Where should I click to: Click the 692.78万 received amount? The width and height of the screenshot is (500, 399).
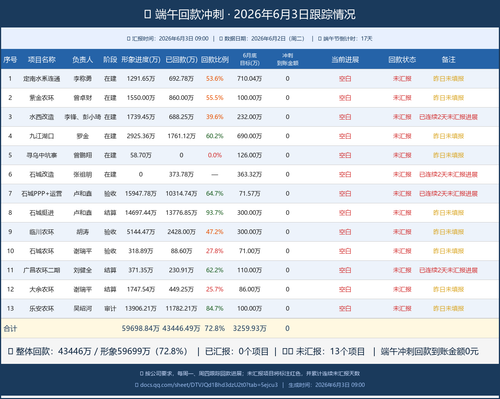tap(181, 79)
